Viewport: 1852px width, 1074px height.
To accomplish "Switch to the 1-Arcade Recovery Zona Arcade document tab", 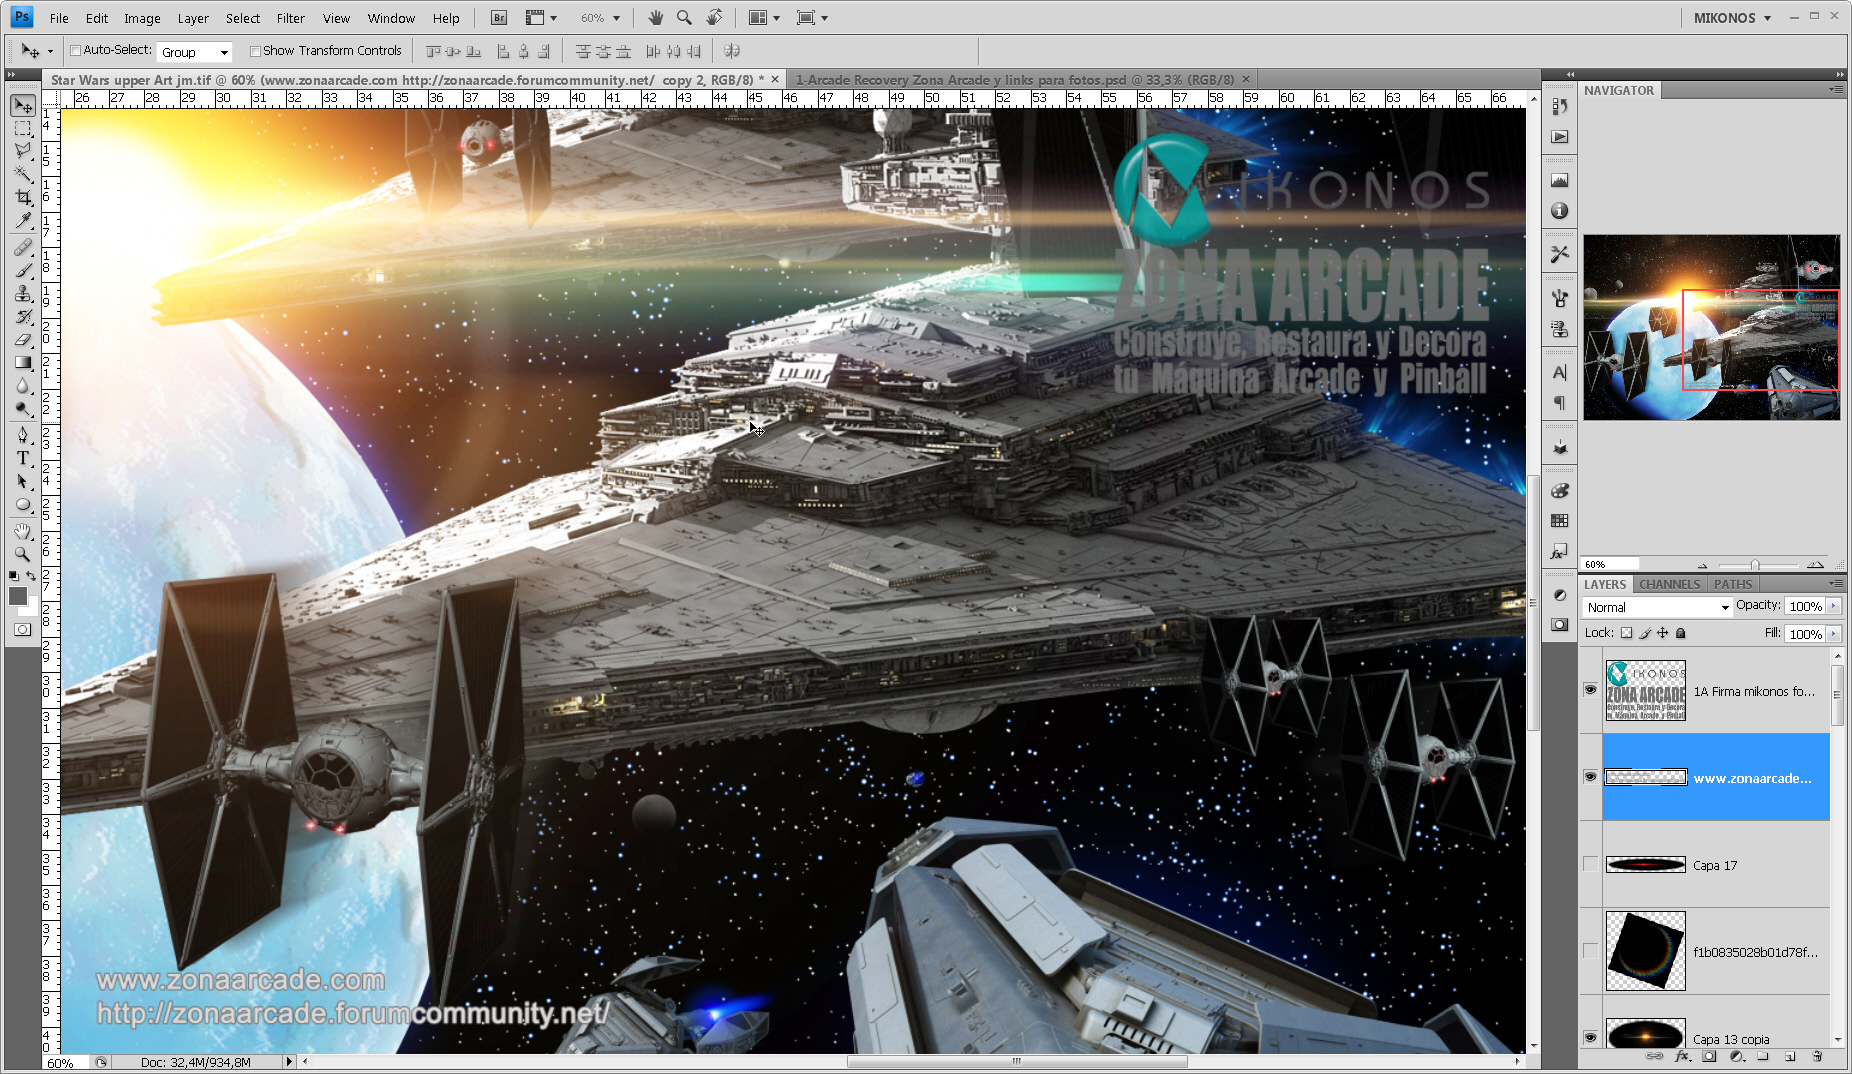I will point(1014,79).
